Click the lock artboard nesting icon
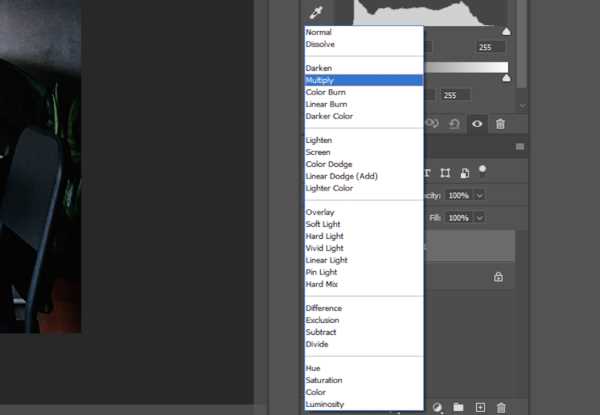The image size is (600, 415). [x=445, y=173]
